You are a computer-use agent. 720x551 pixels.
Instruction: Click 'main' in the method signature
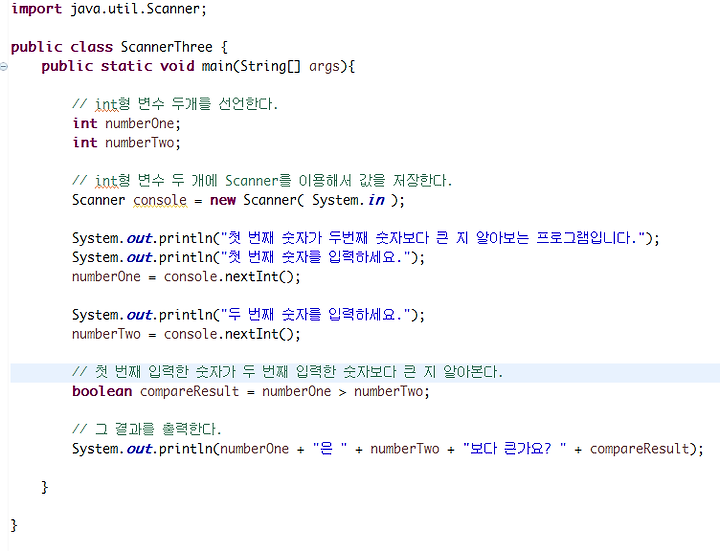217,66
